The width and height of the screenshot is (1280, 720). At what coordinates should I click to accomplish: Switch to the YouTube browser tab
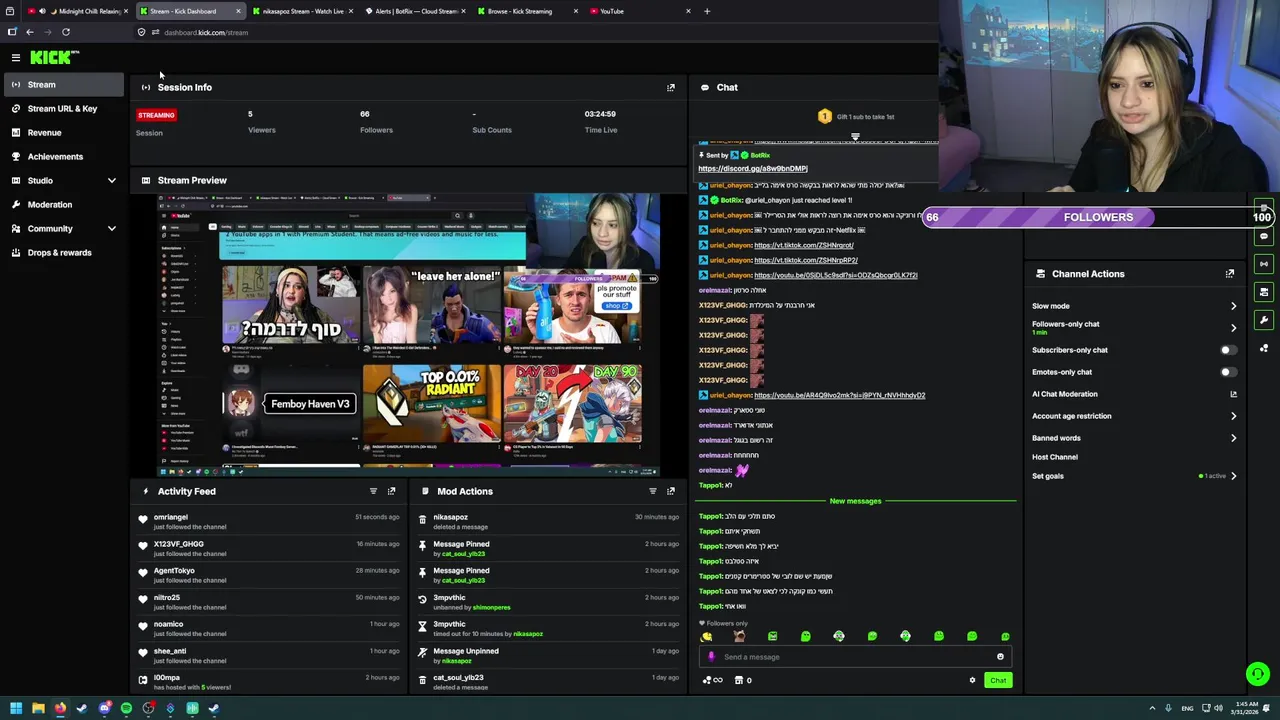639,11
